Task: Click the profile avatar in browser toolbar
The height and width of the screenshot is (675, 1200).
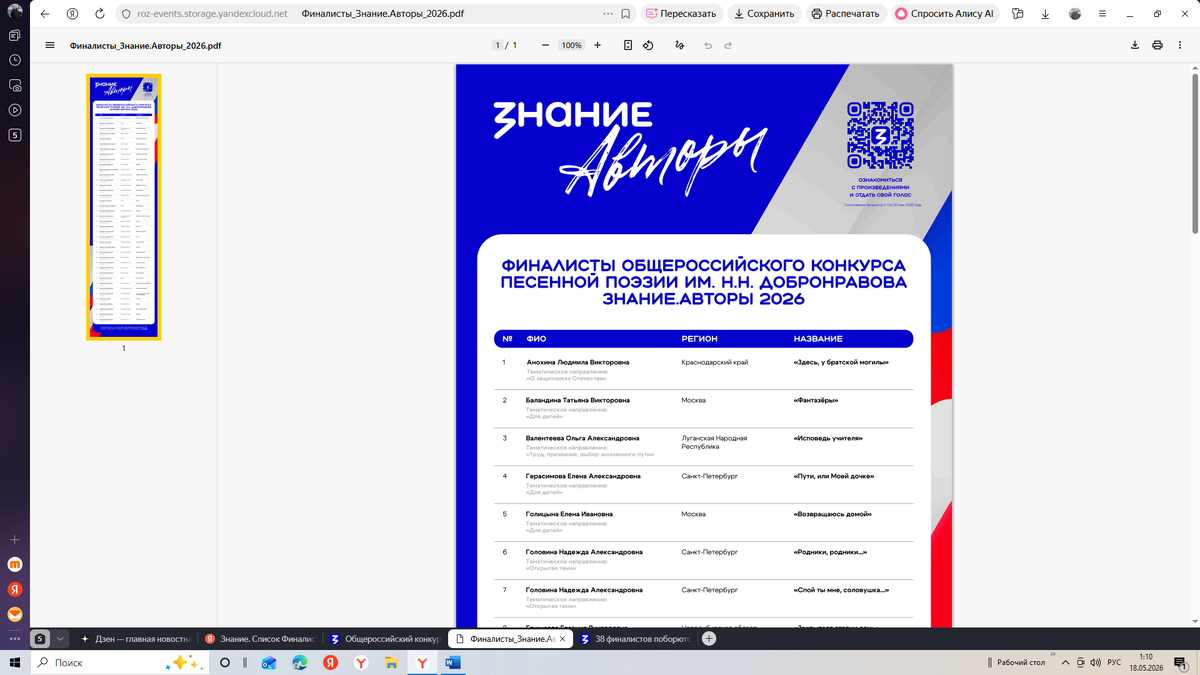Action: (x=1075, y=14)
